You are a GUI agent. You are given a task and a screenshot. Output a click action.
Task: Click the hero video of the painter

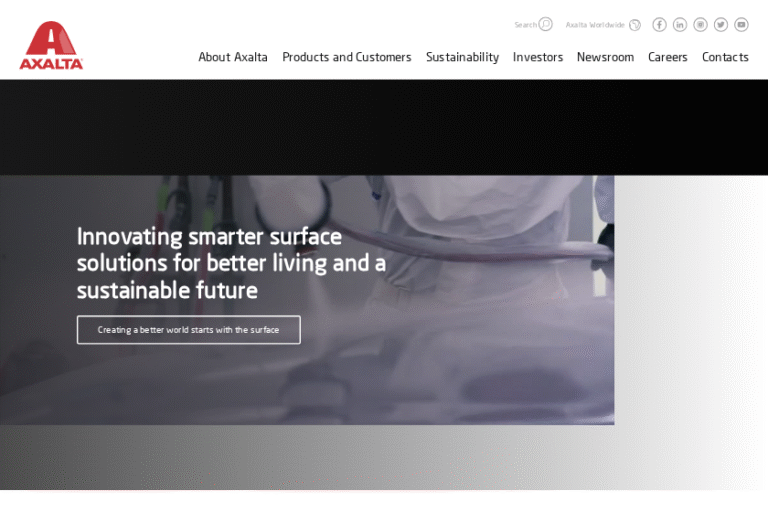[307, 300]
